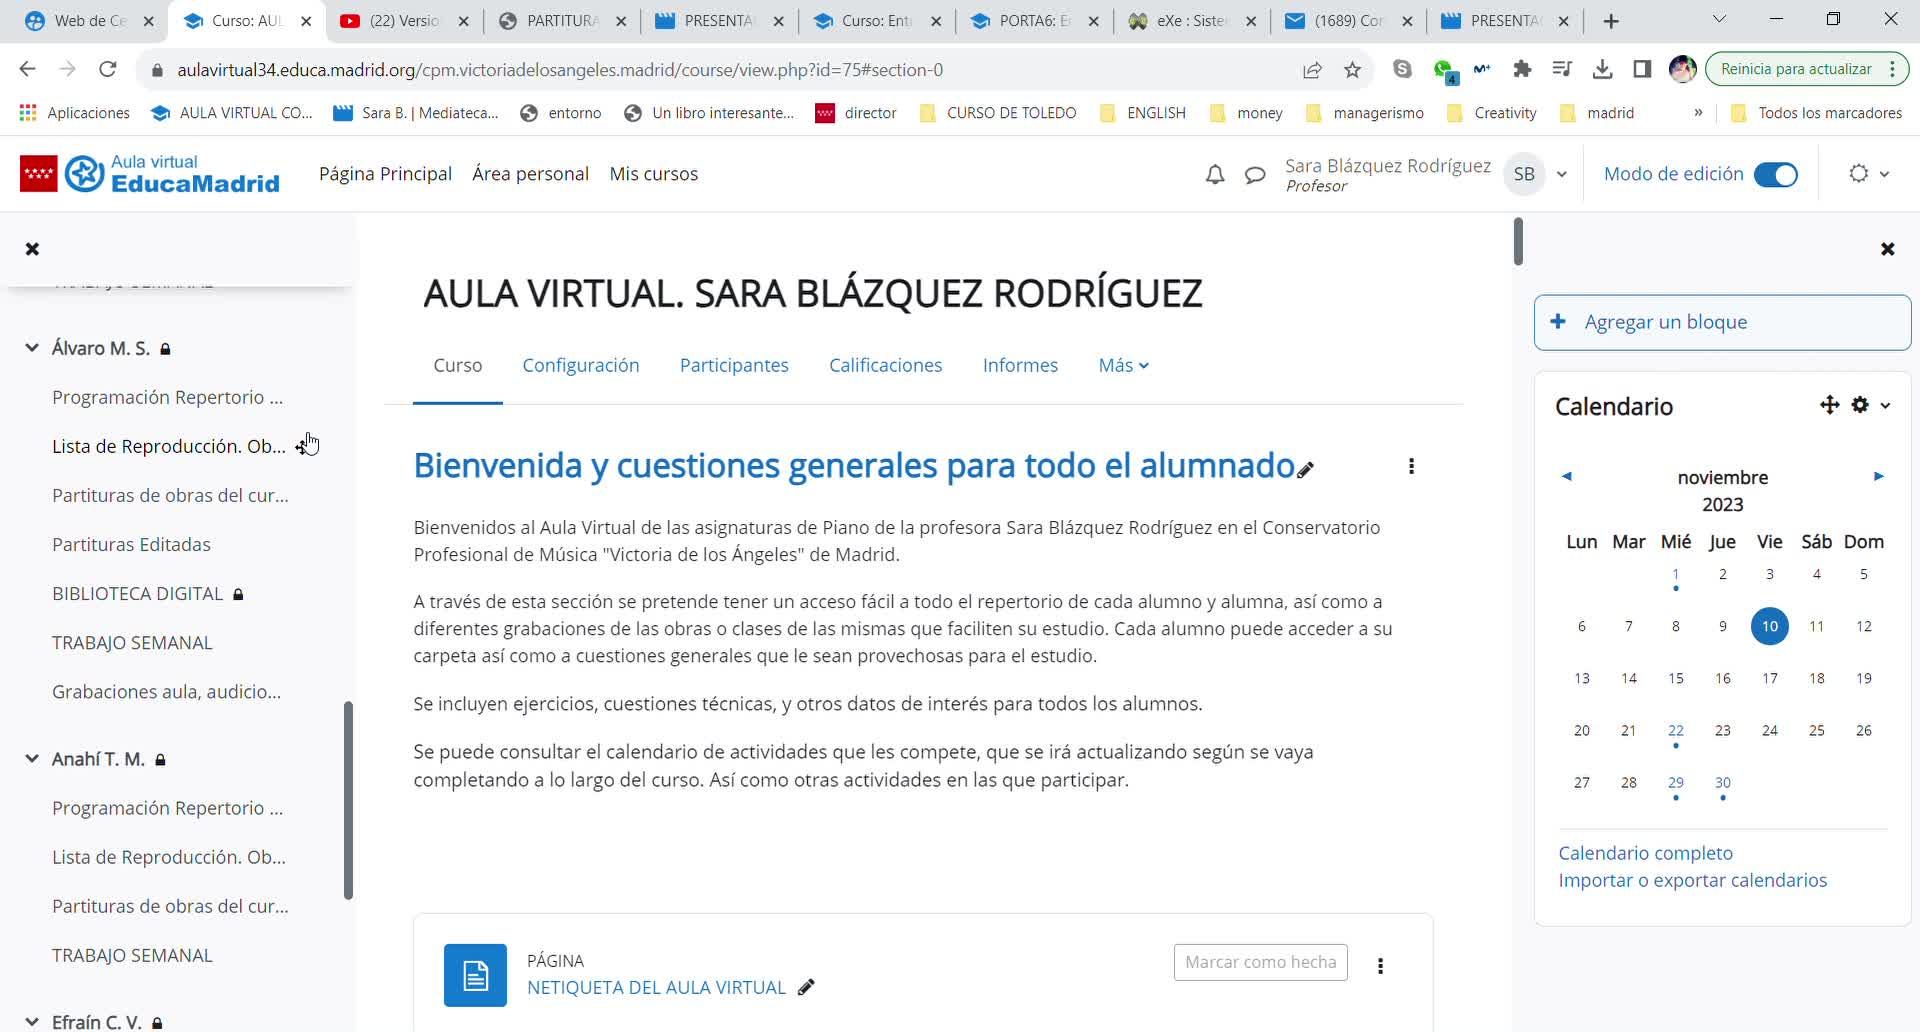Click Agregar un bloque button
This screenshot has height=1032, width=1920.
[1722, 322]
